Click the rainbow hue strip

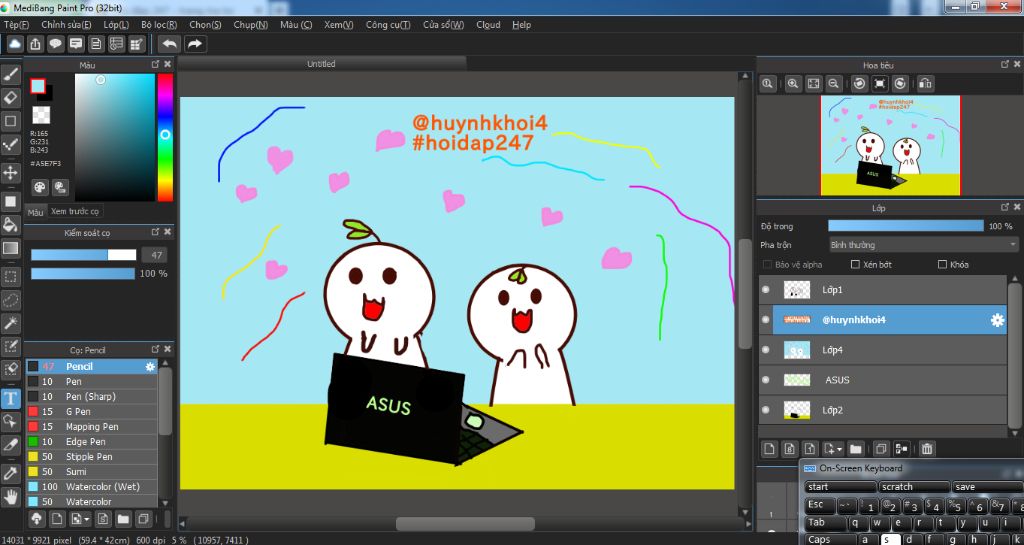tap(165, 137)
